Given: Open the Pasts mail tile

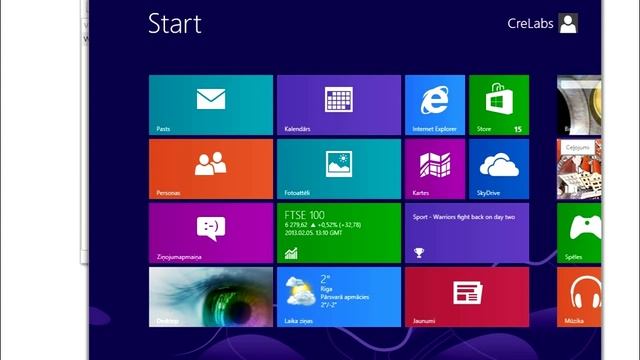Looking at the screenshot, I should click(x=211, y=105).
